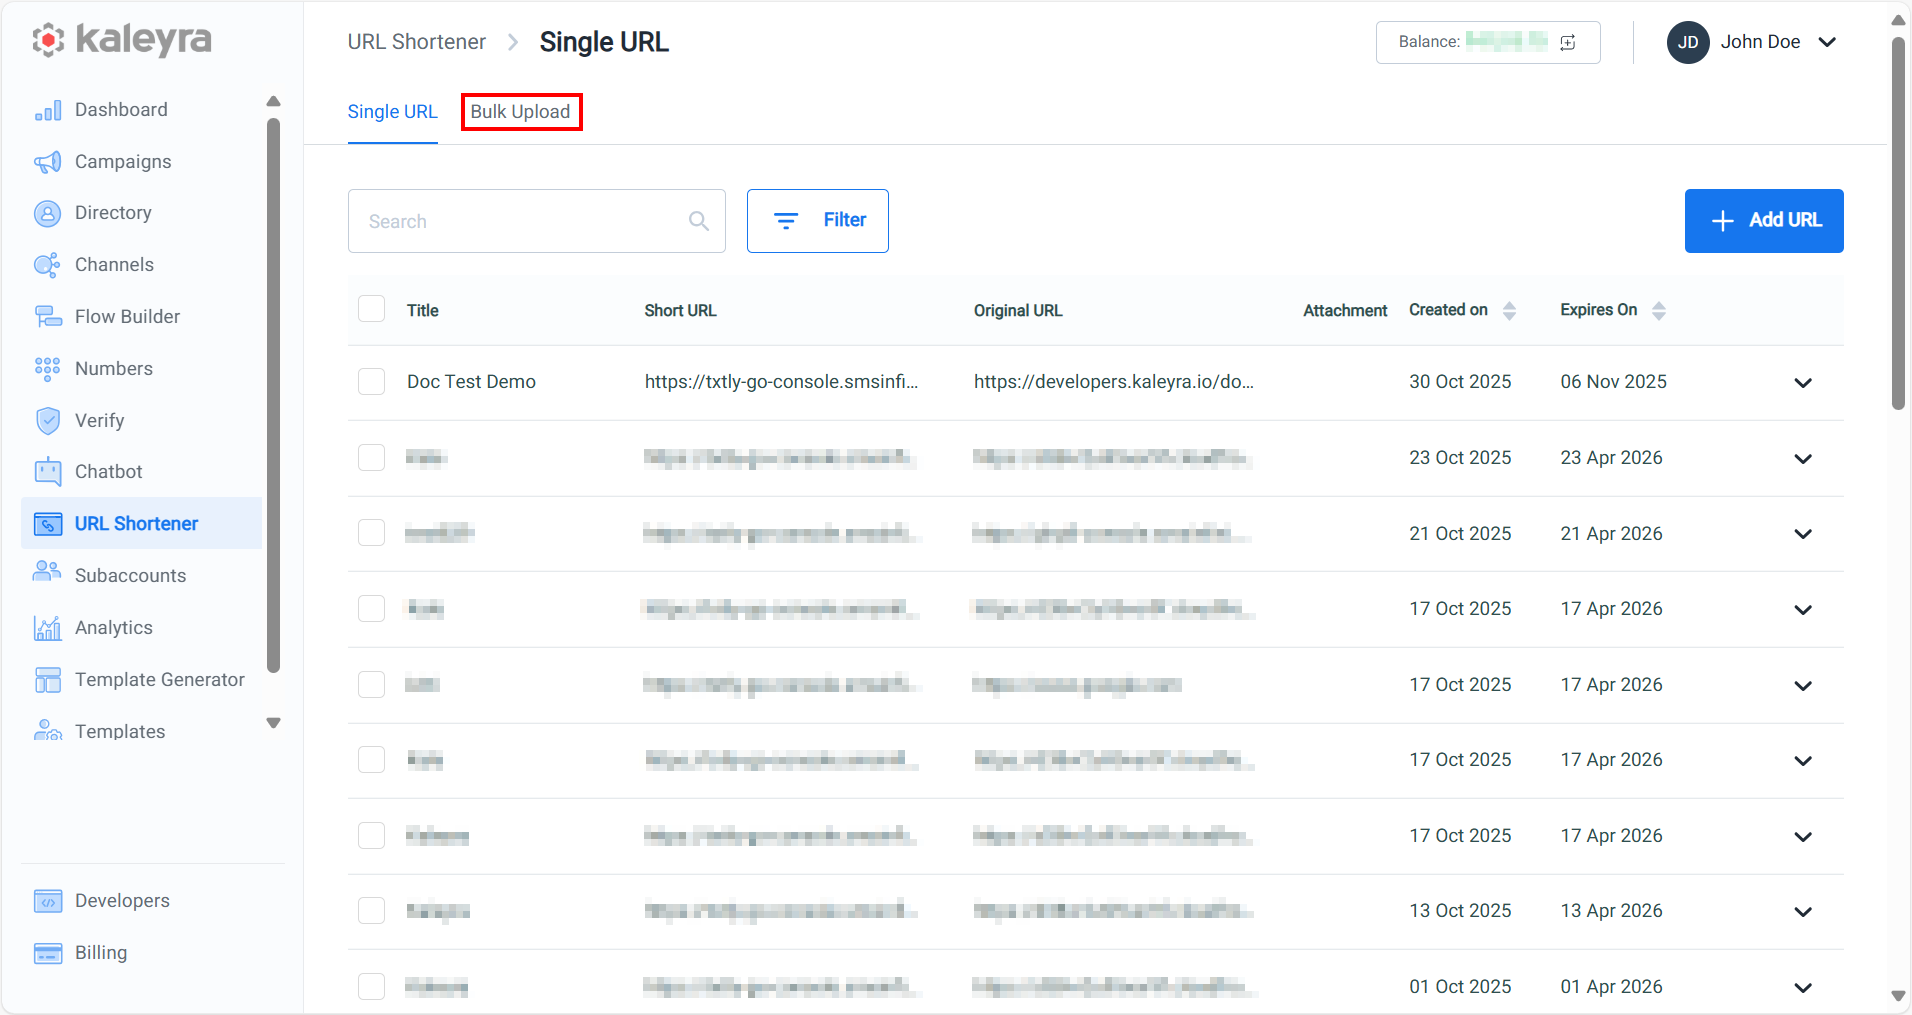Click the sidebar scrollbar thumb
Screen dimensions: 1912x1015
pos(274,395)
